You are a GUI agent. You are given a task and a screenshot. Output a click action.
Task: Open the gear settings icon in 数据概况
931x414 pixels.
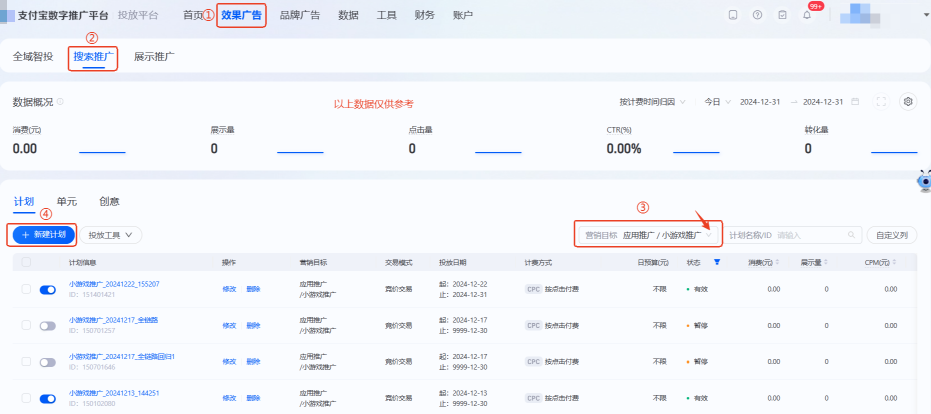(908, 102)
